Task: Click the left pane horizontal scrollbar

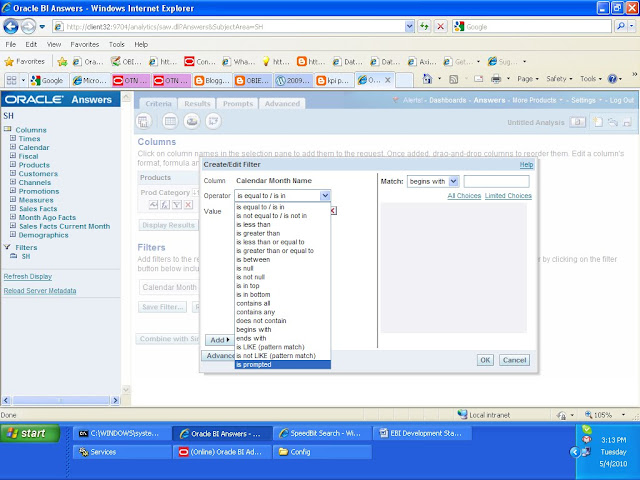Action: point(60,400)
